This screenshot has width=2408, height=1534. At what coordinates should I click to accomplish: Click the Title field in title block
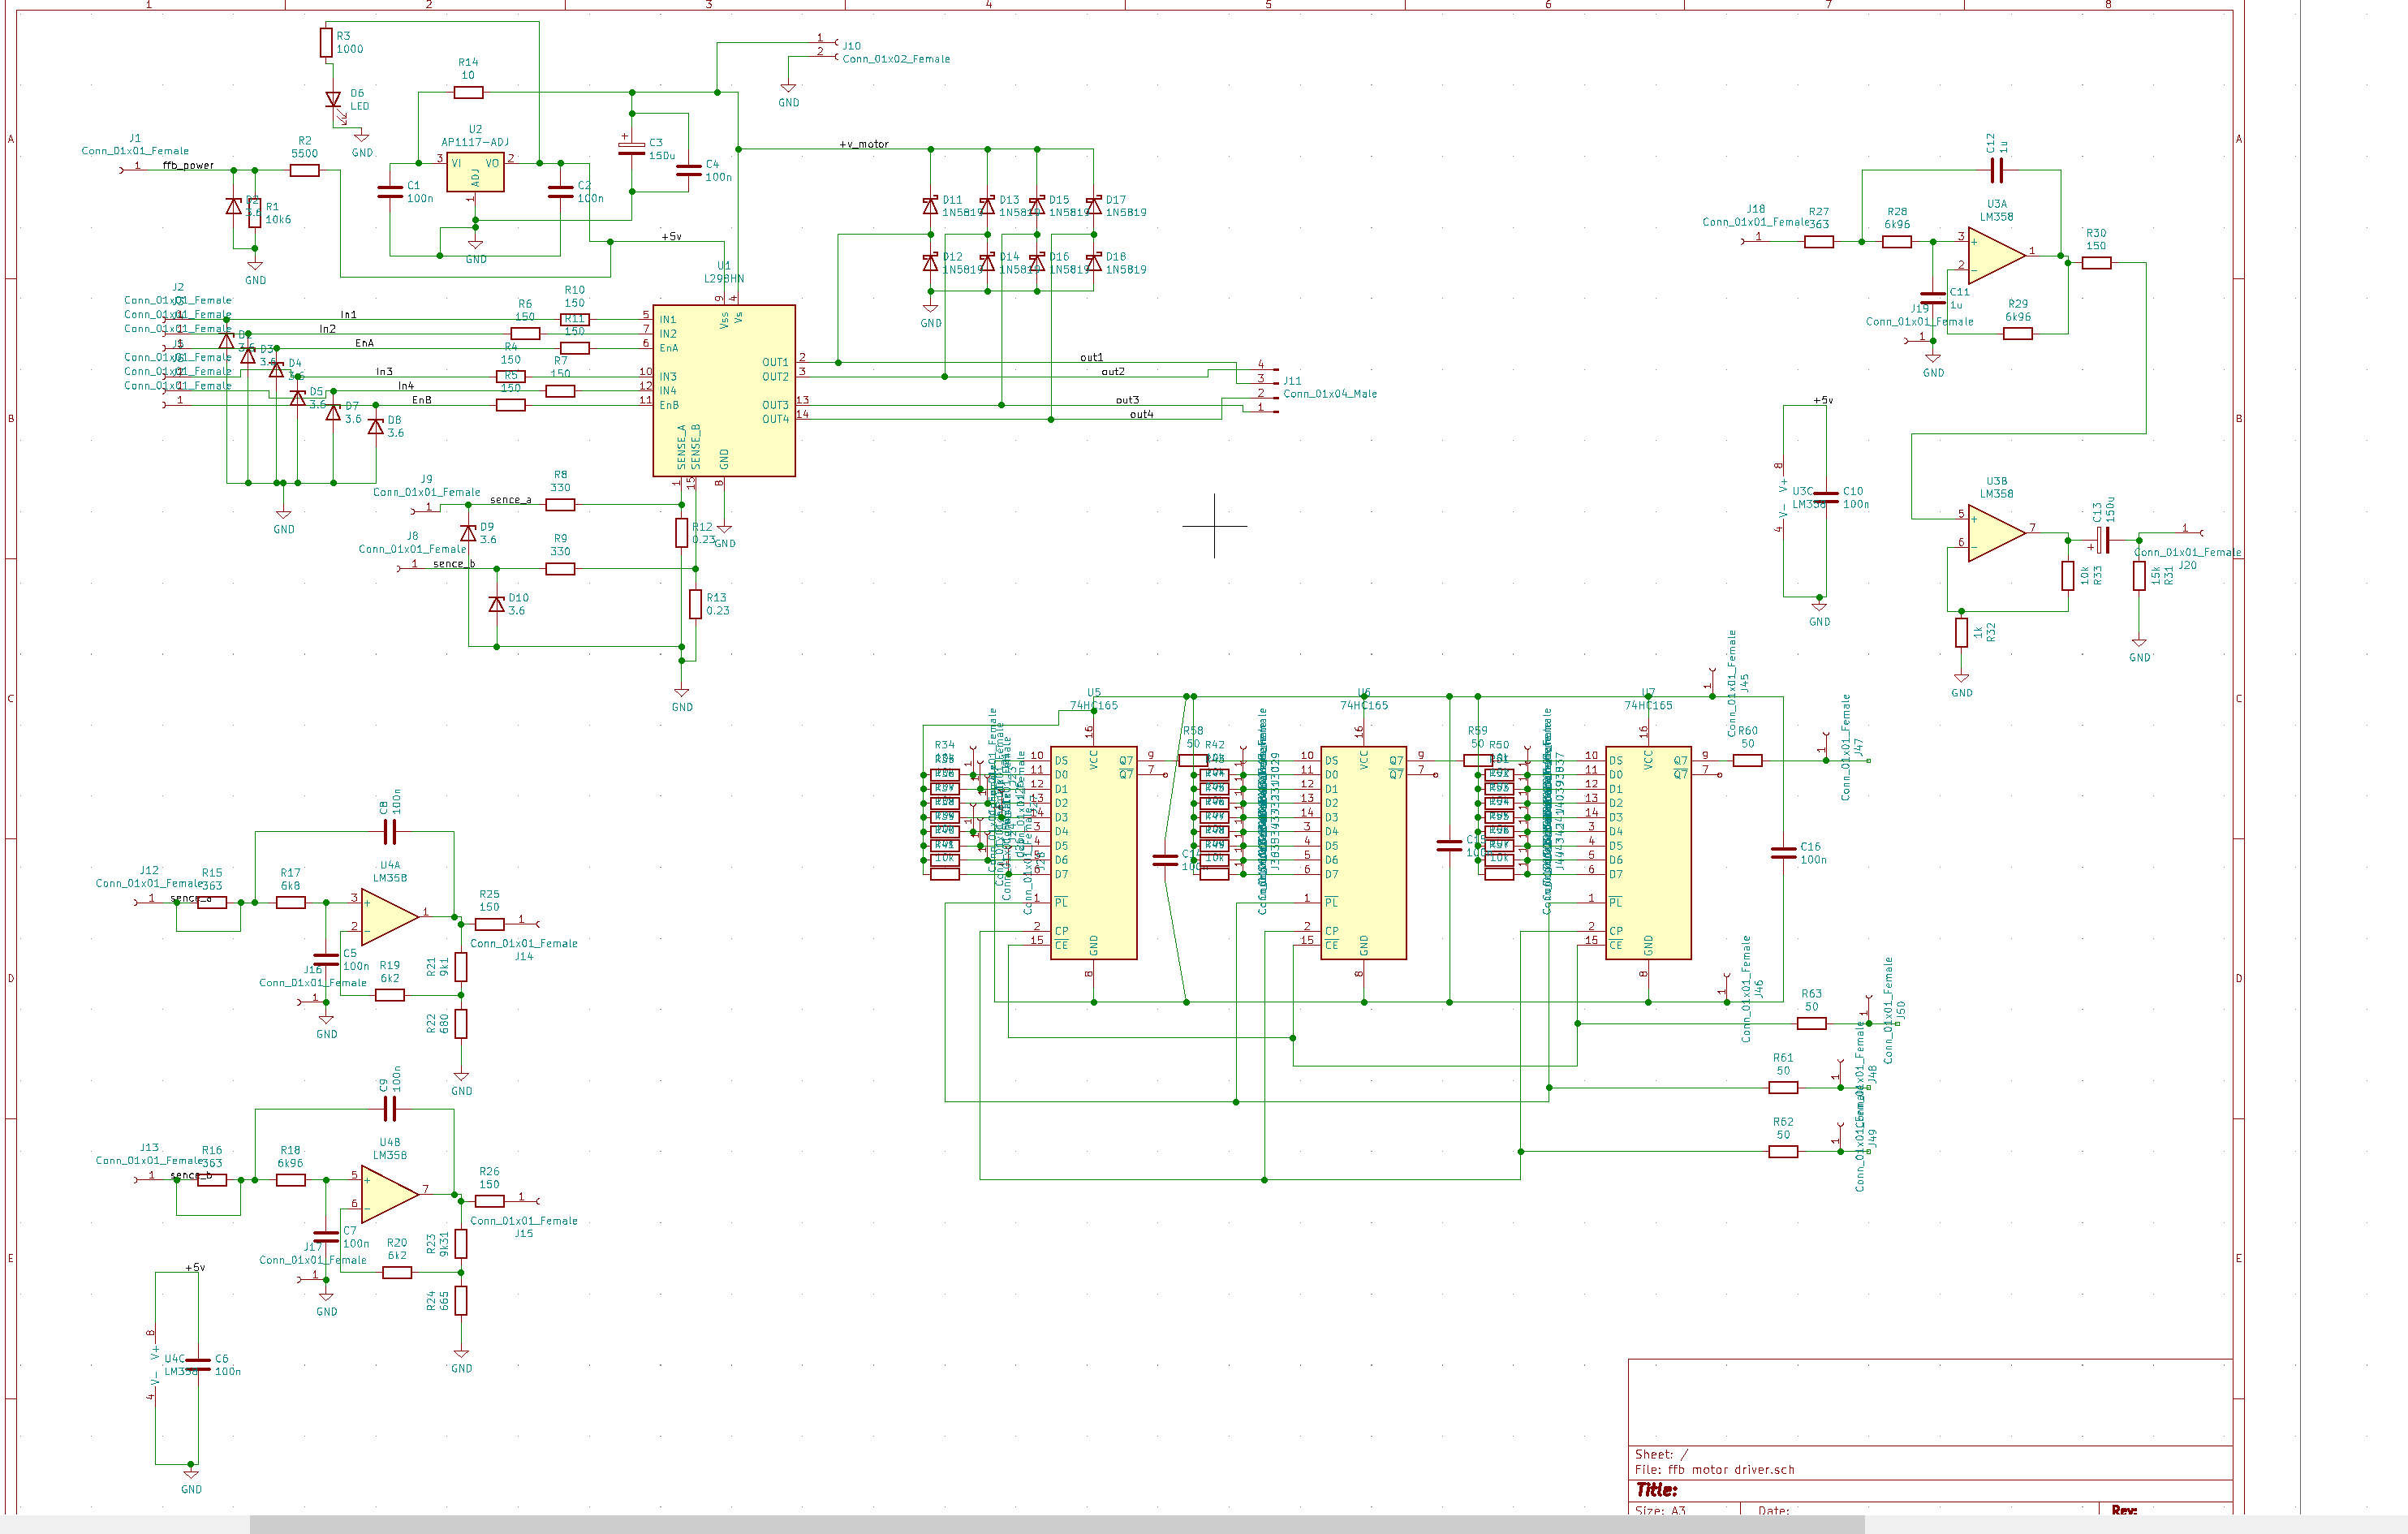tap(1656, 1490)
